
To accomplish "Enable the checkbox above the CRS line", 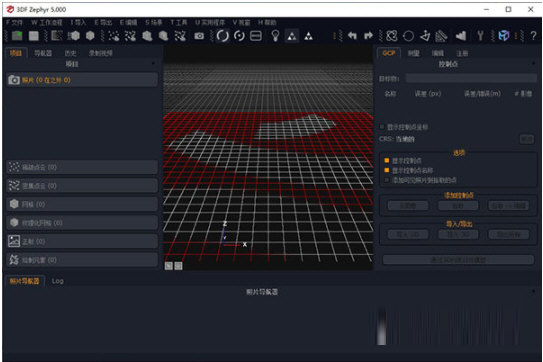I will pyautogui.click(x=382, y=127).
